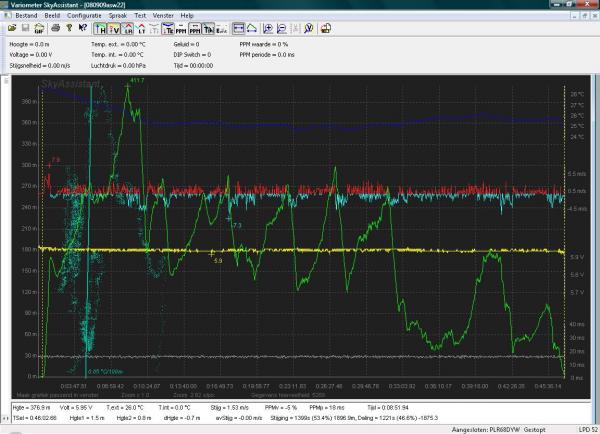600x434 pixels.
Task: Open the Bestand menu
Action: click(x=26, y=16)
